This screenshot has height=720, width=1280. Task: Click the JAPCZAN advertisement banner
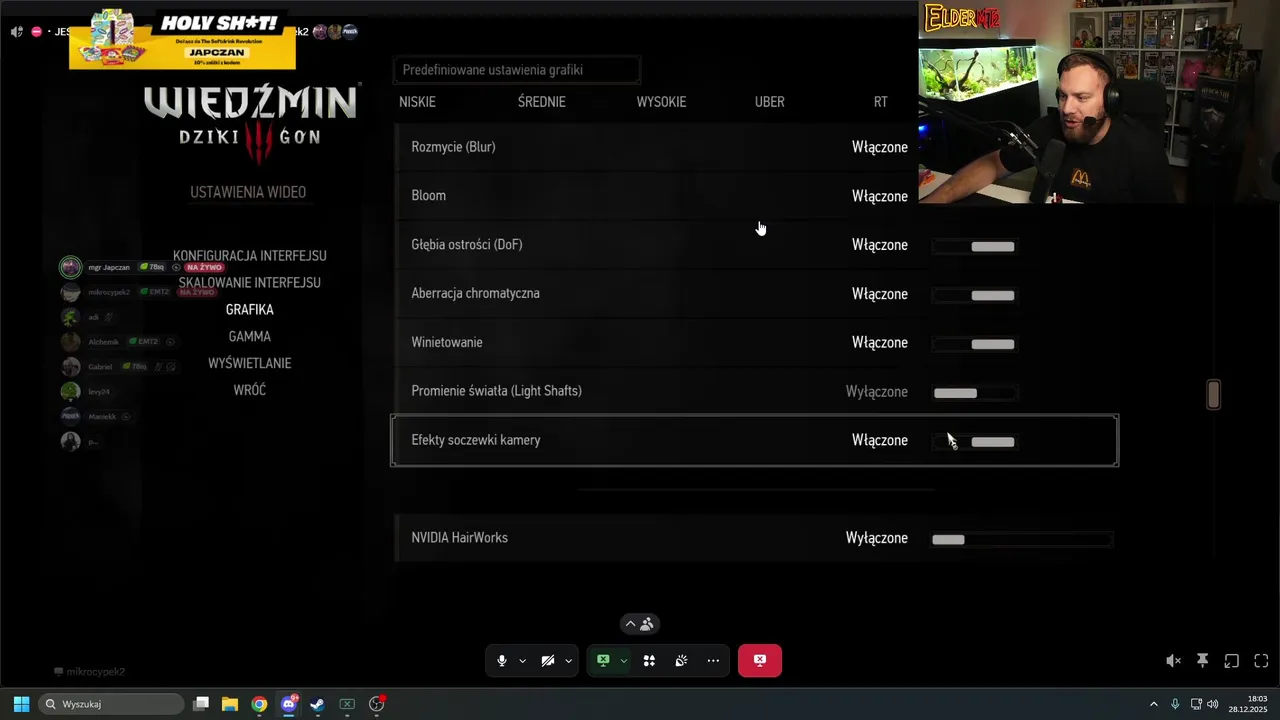coord(182,39)
